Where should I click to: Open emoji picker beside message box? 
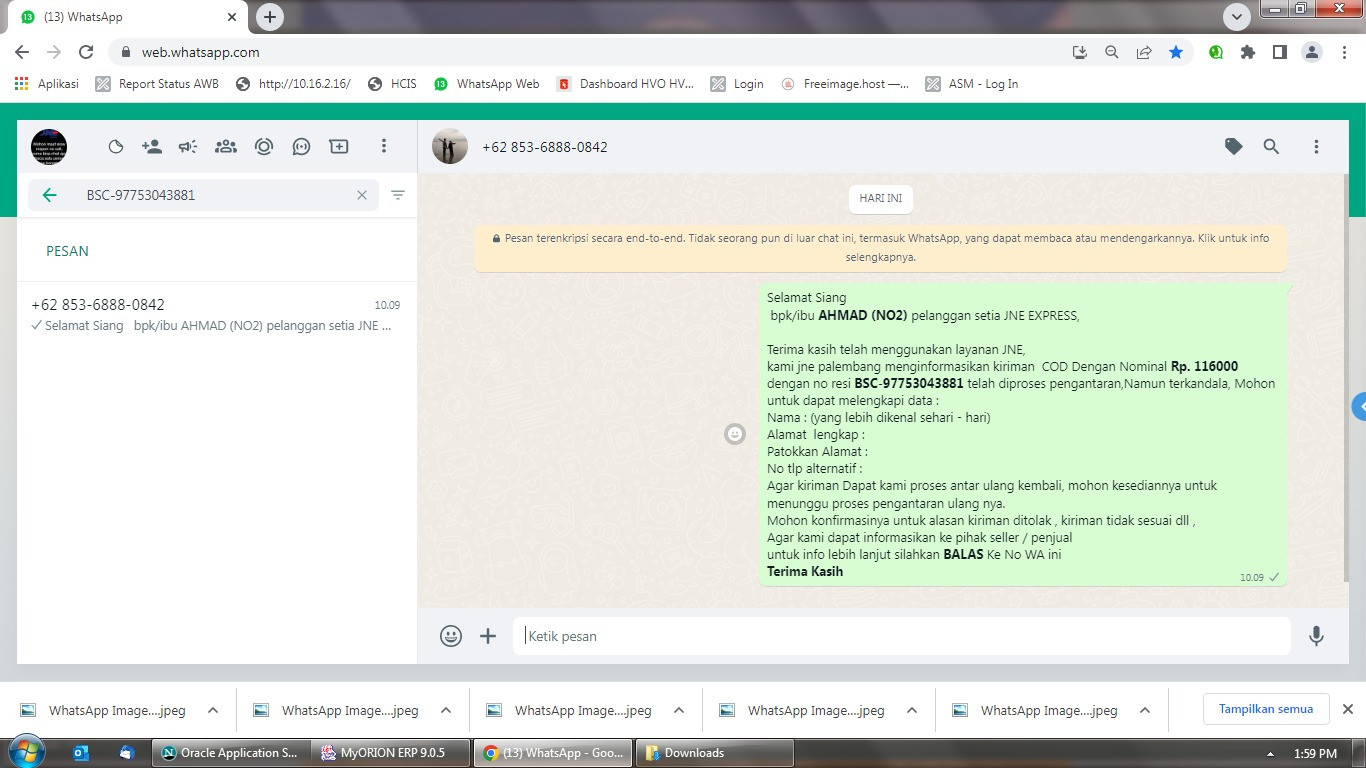tap(451, 636)
